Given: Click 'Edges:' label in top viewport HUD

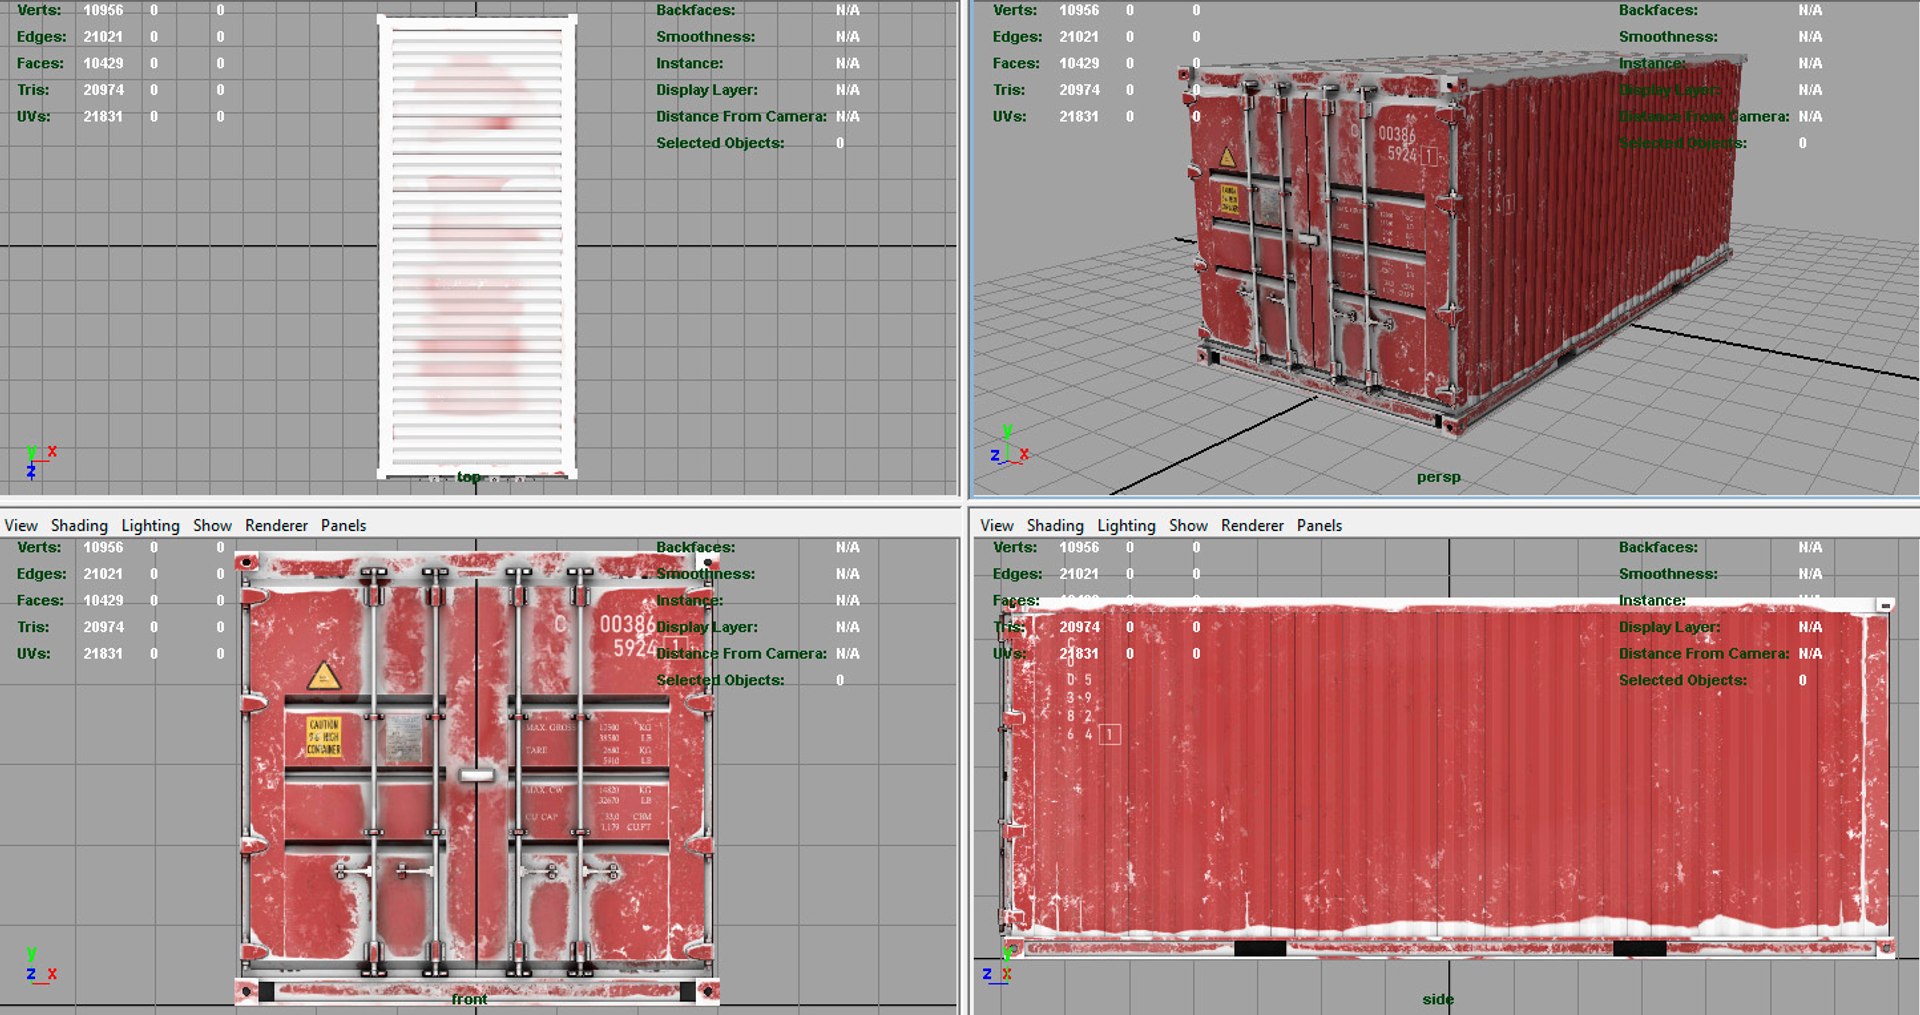Looking at the screenshot, I should pos(42,36).
